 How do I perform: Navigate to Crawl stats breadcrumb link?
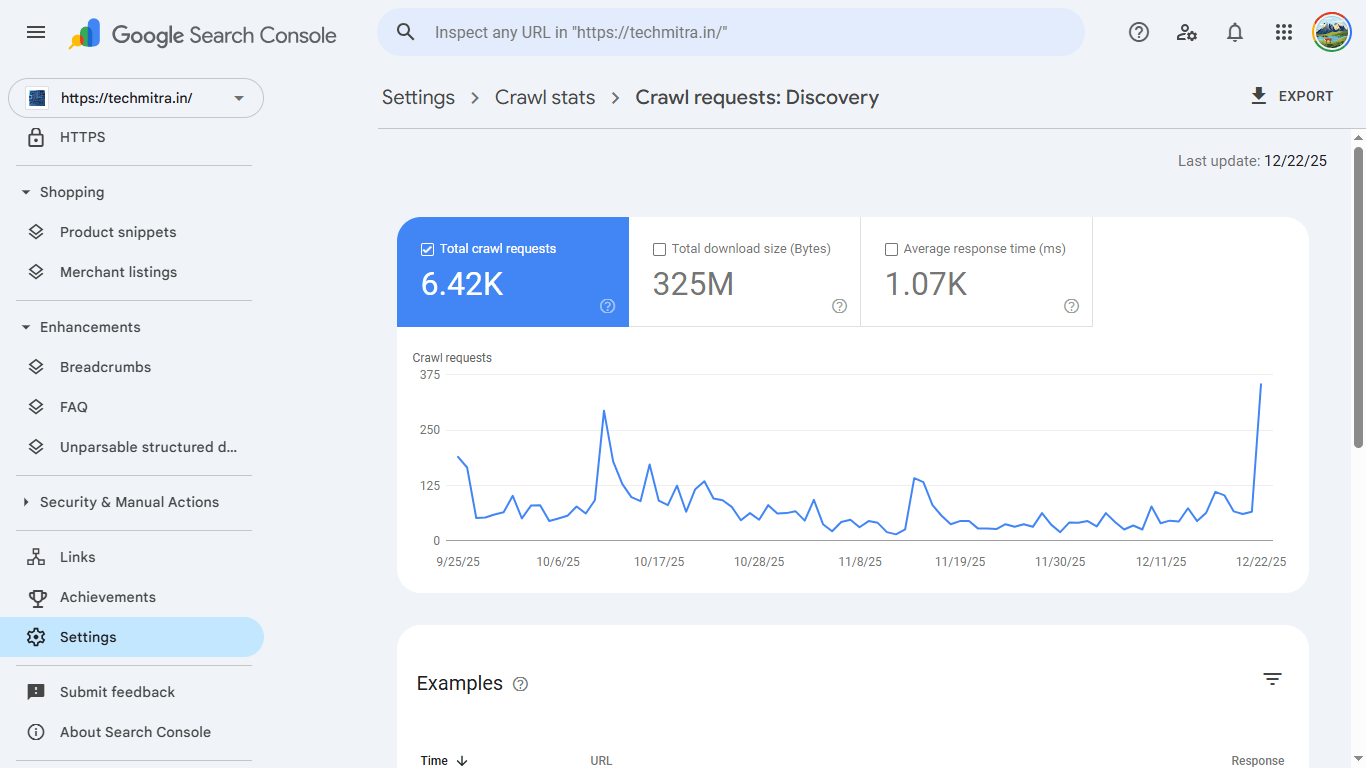pyautogui.click(x=545, y=97)
